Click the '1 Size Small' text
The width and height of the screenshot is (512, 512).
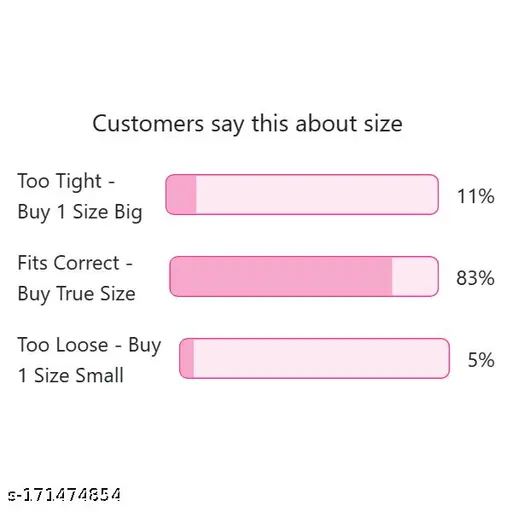pos(70,375)
